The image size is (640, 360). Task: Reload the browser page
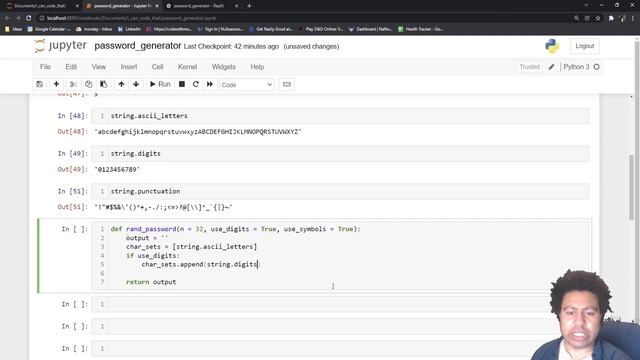pyautogui.click(x=29, y=18)
